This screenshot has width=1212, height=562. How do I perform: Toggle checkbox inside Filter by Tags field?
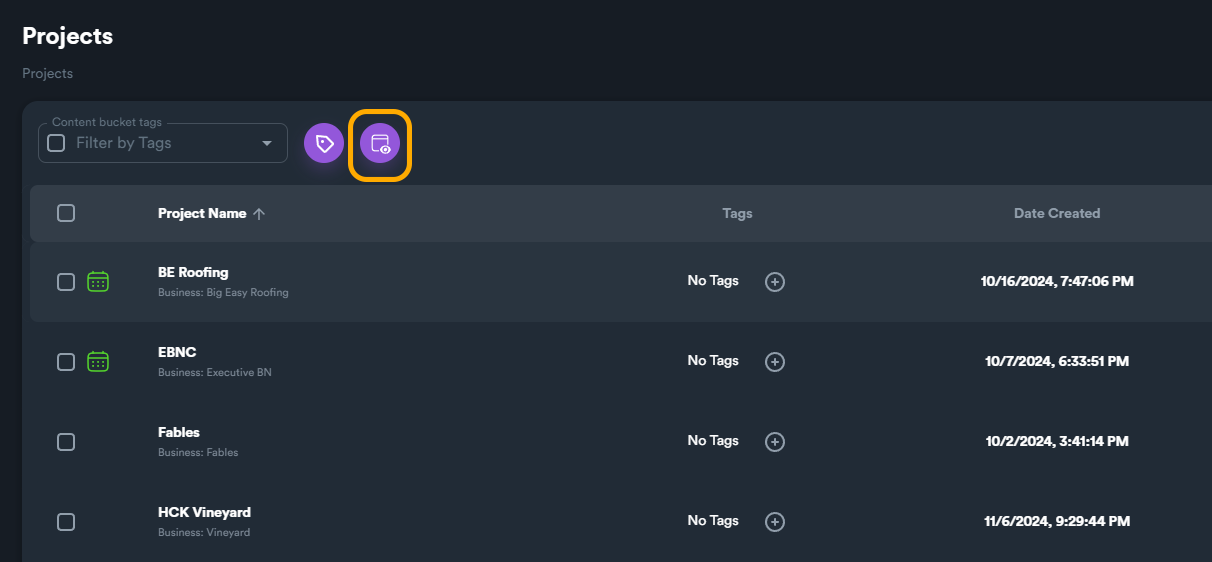[x=57, y=143]
